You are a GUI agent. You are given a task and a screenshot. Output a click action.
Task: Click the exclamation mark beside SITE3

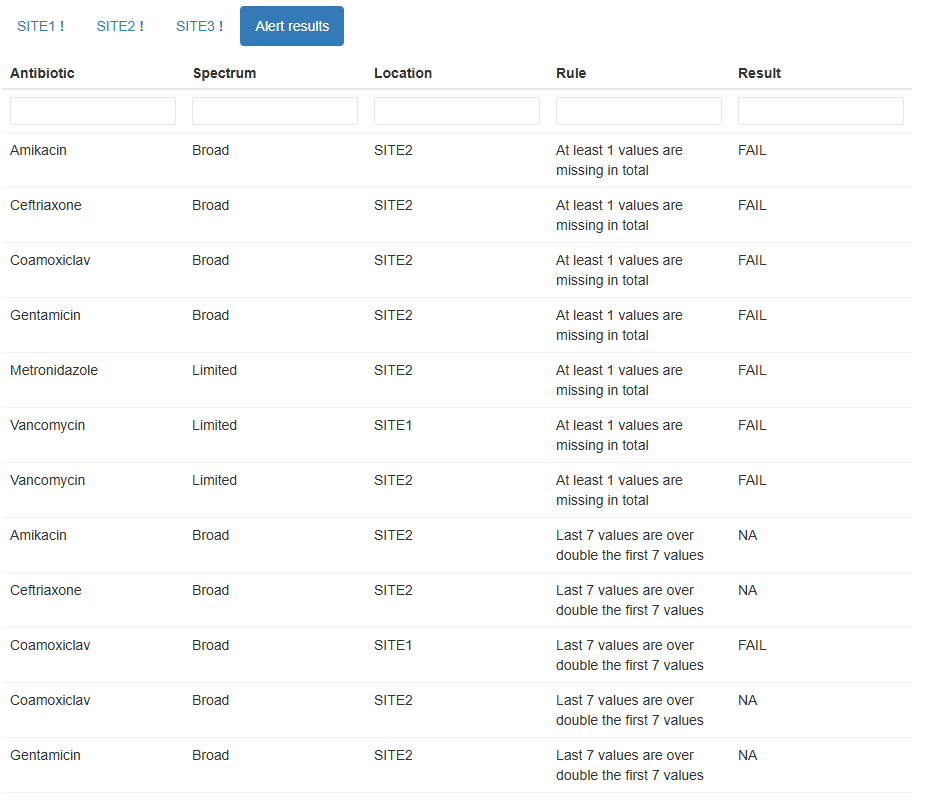click(221, 26)
